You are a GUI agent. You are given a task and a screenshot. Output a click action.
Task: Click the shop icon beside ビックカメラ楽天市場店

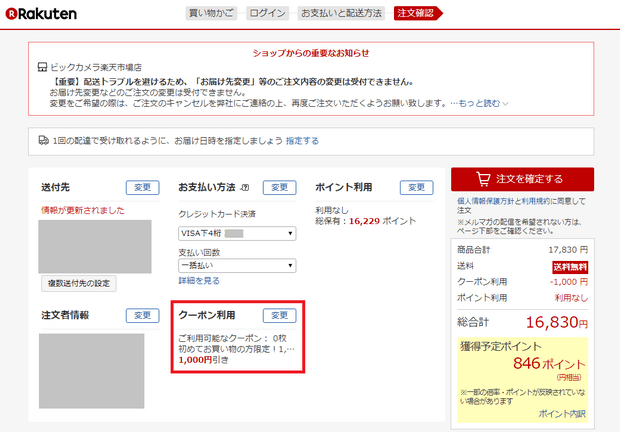pos(42,67)
